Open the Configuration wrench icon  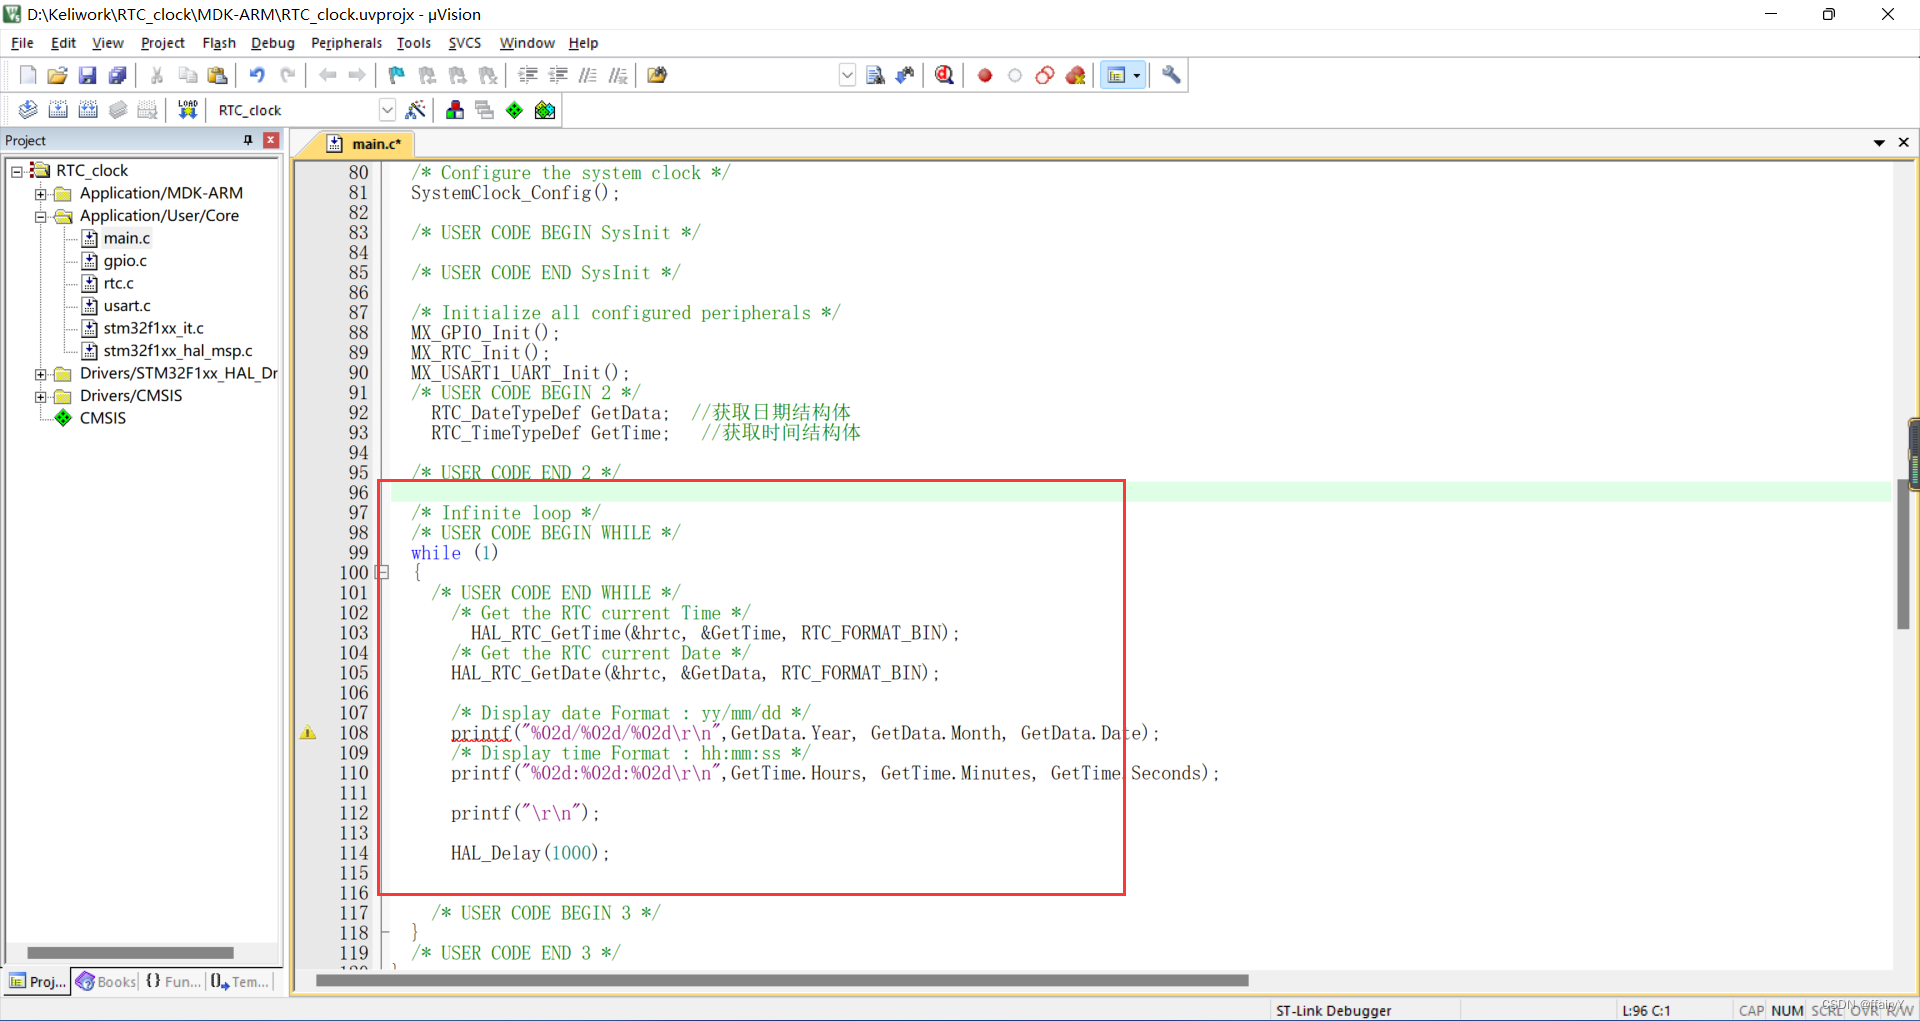pyautogui.click(x=1170, y=75)
